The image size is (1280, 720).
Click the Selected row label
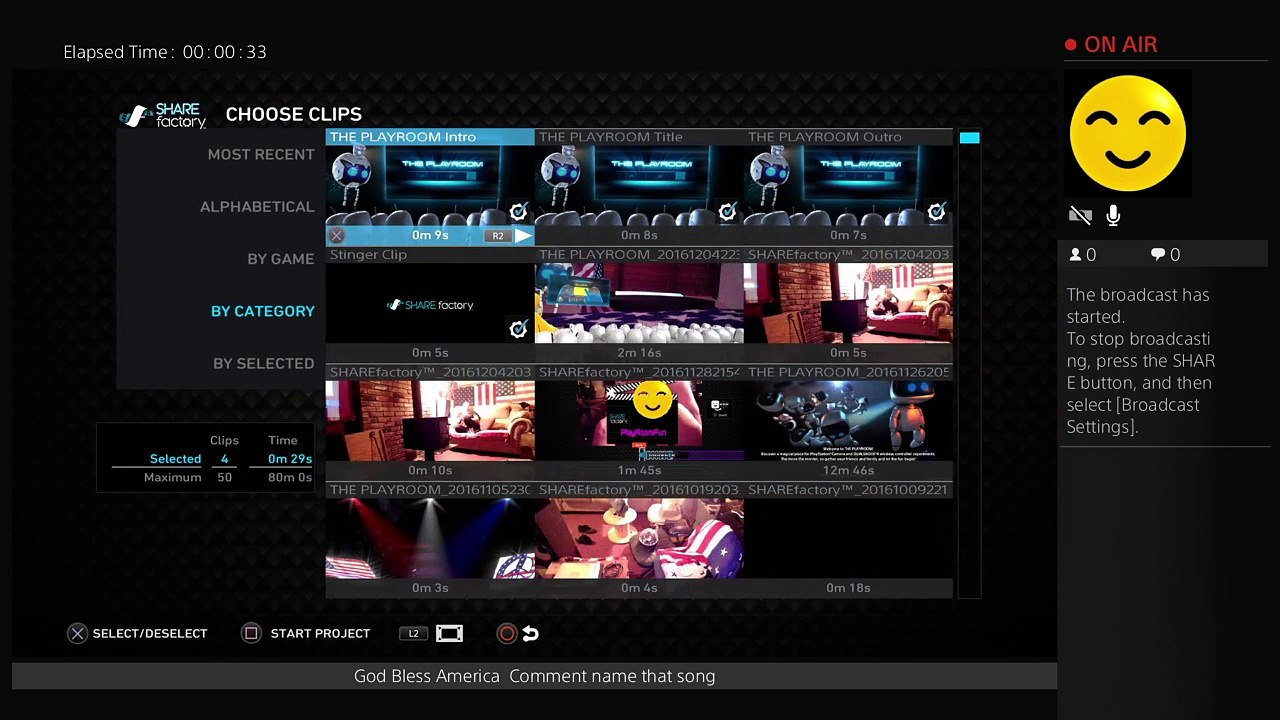click(x=175, y=459)
